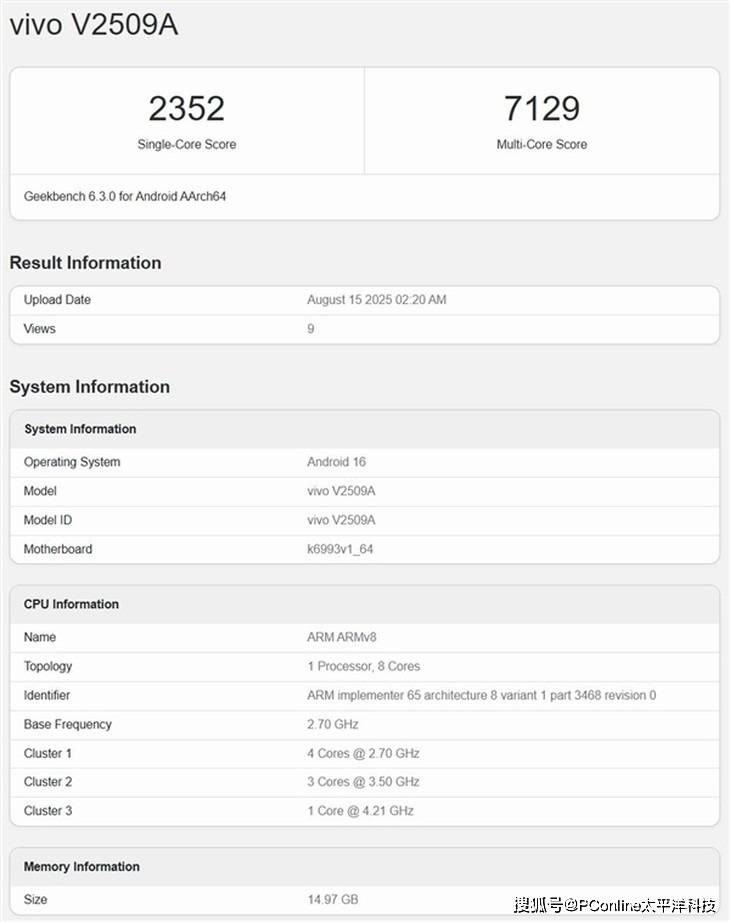Click the CPU 'Name' row label

[39, 637]
